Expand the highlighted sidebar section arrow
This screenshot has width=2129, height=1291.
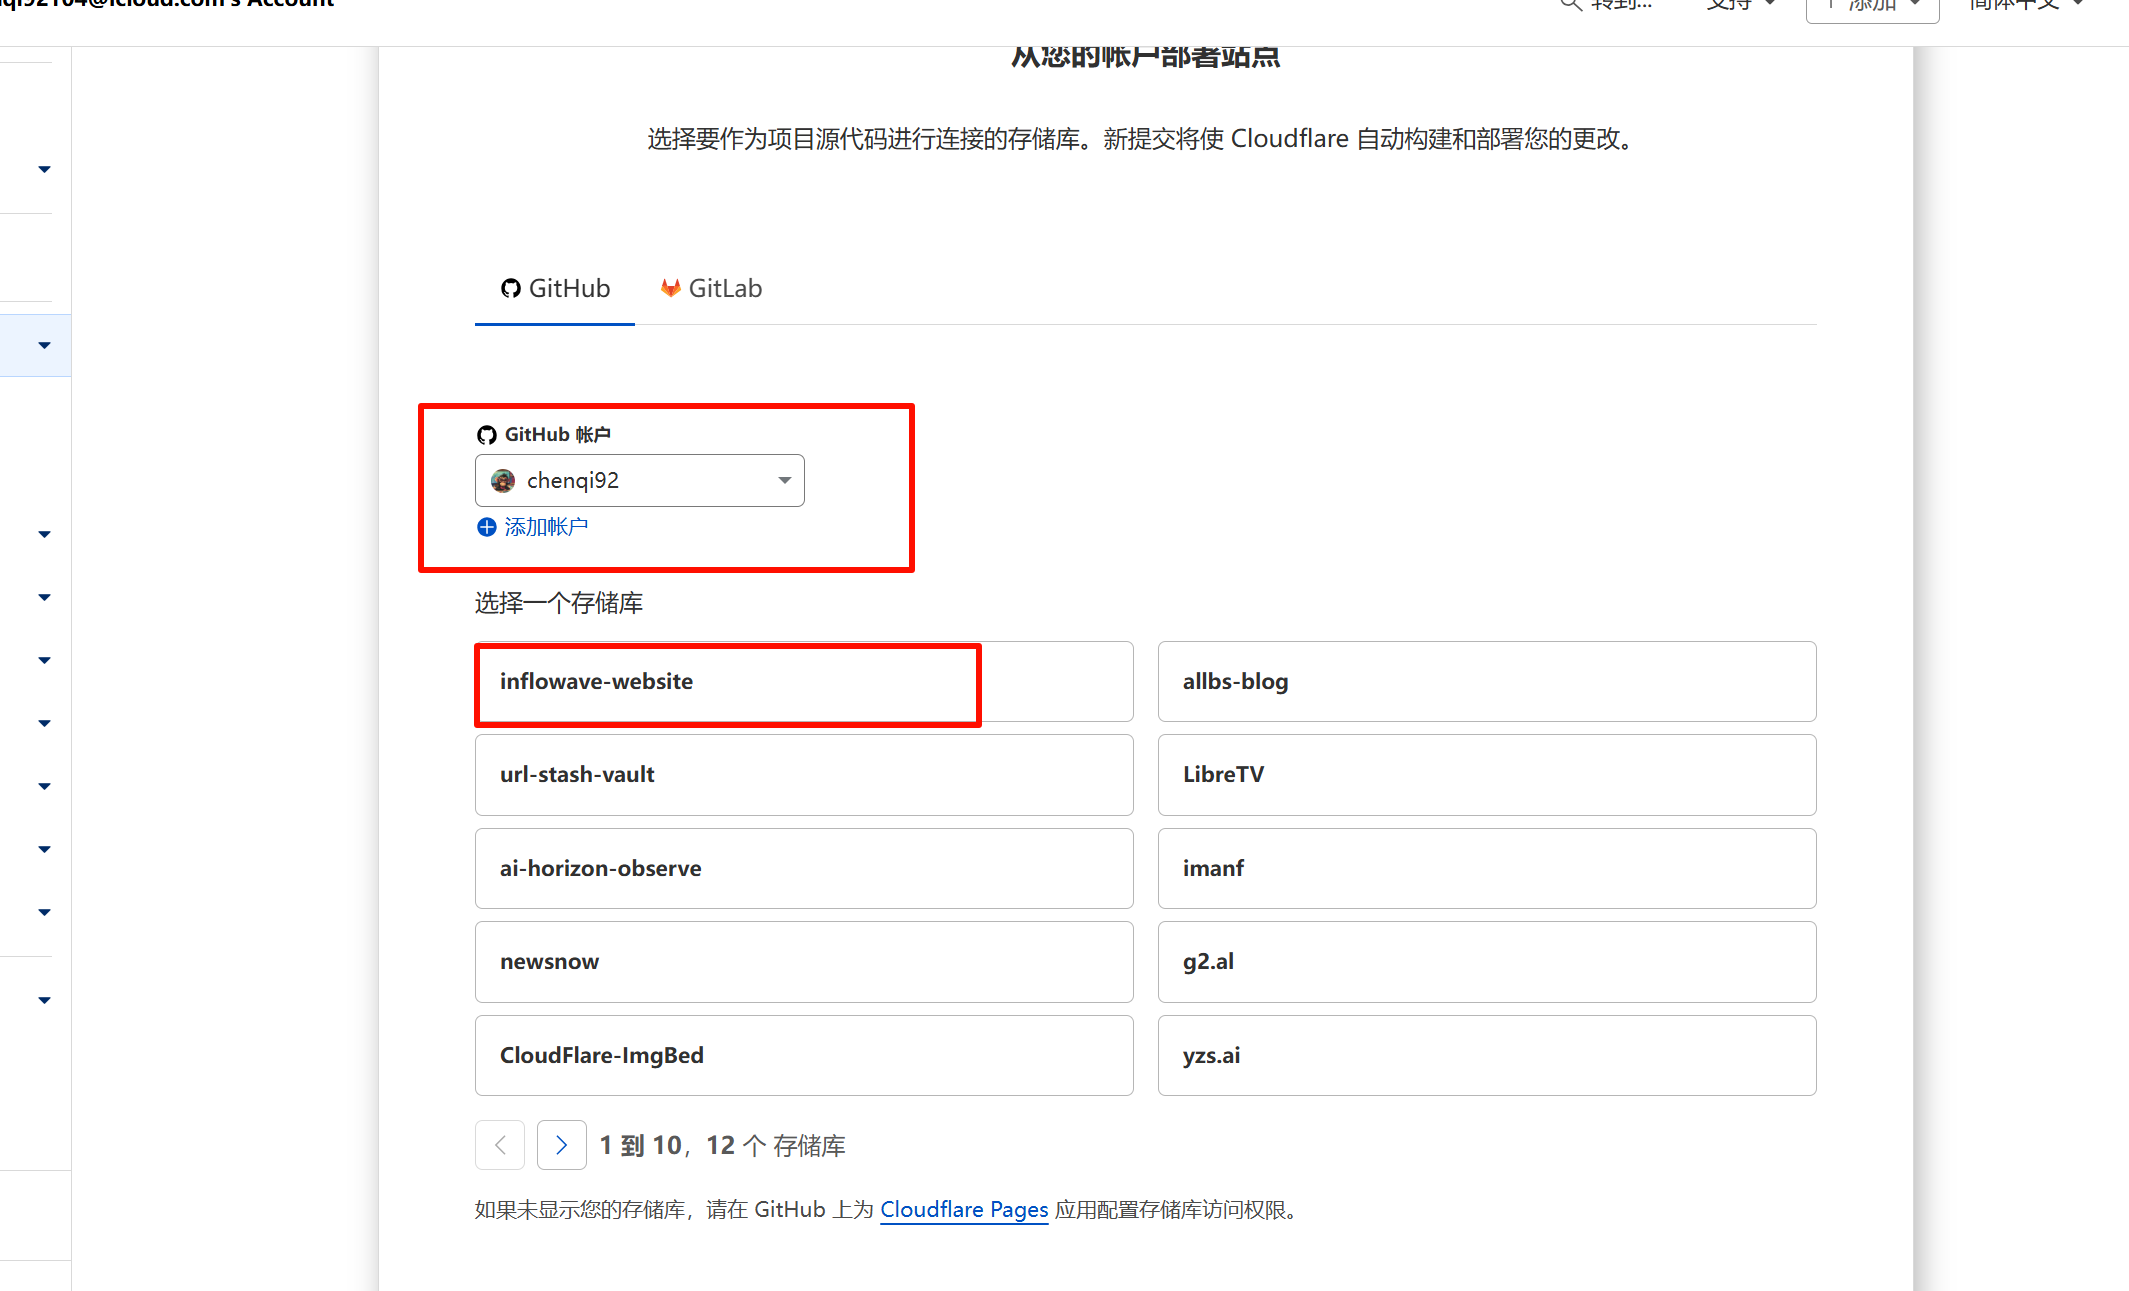click(44, 346)
